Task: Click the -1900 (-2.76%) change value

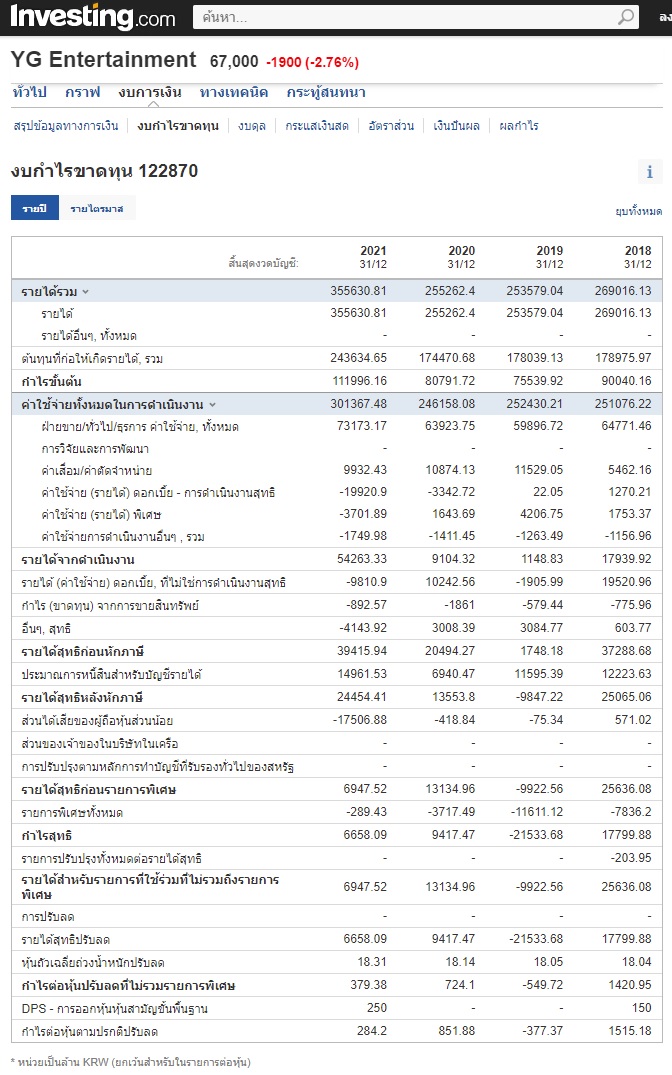Action: [313, 62]
